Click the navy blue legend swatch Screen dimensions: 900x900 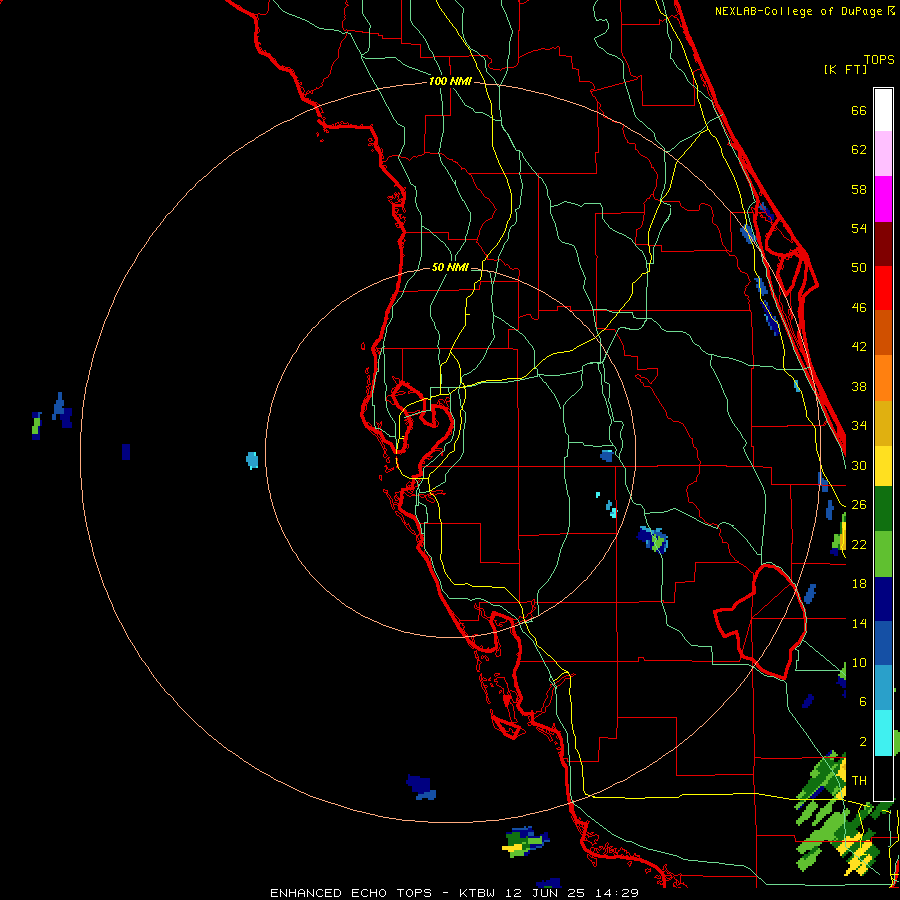[x=883, y=599]
